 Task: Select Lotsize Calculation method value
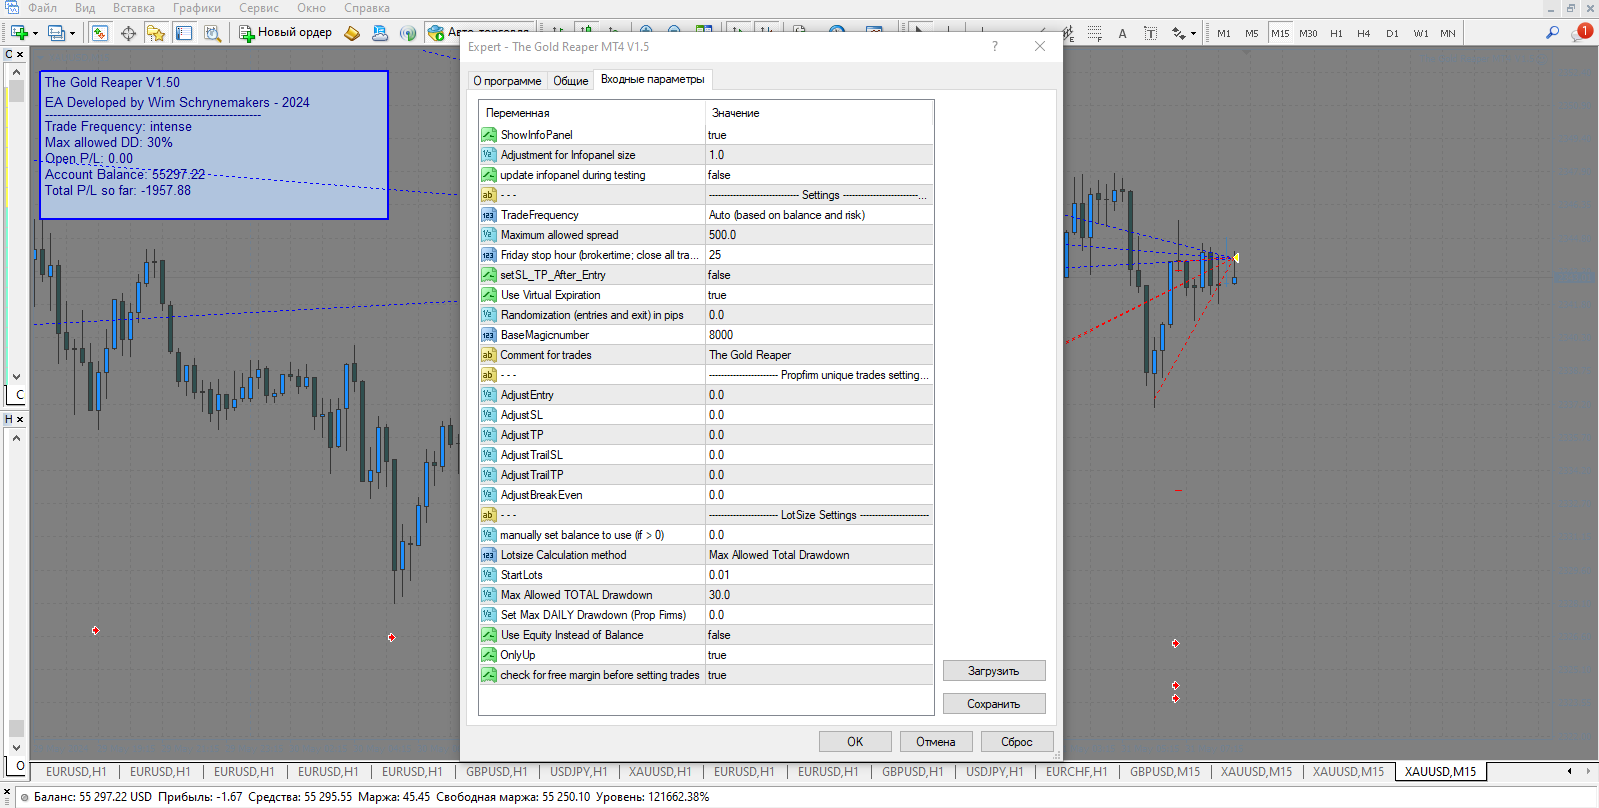coord(819,555)
